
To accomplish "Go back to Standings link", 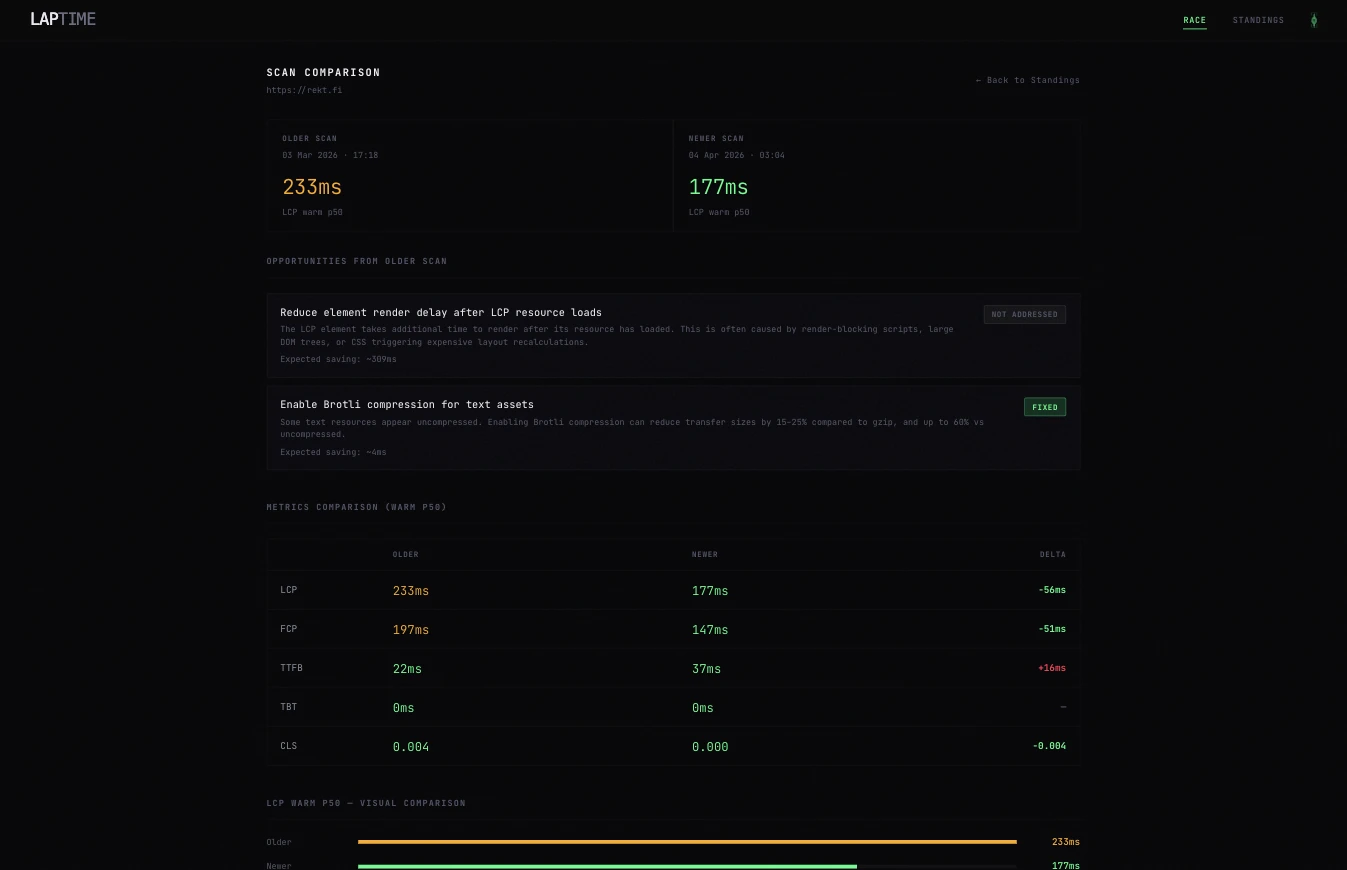I will [x=1027, y=80].
